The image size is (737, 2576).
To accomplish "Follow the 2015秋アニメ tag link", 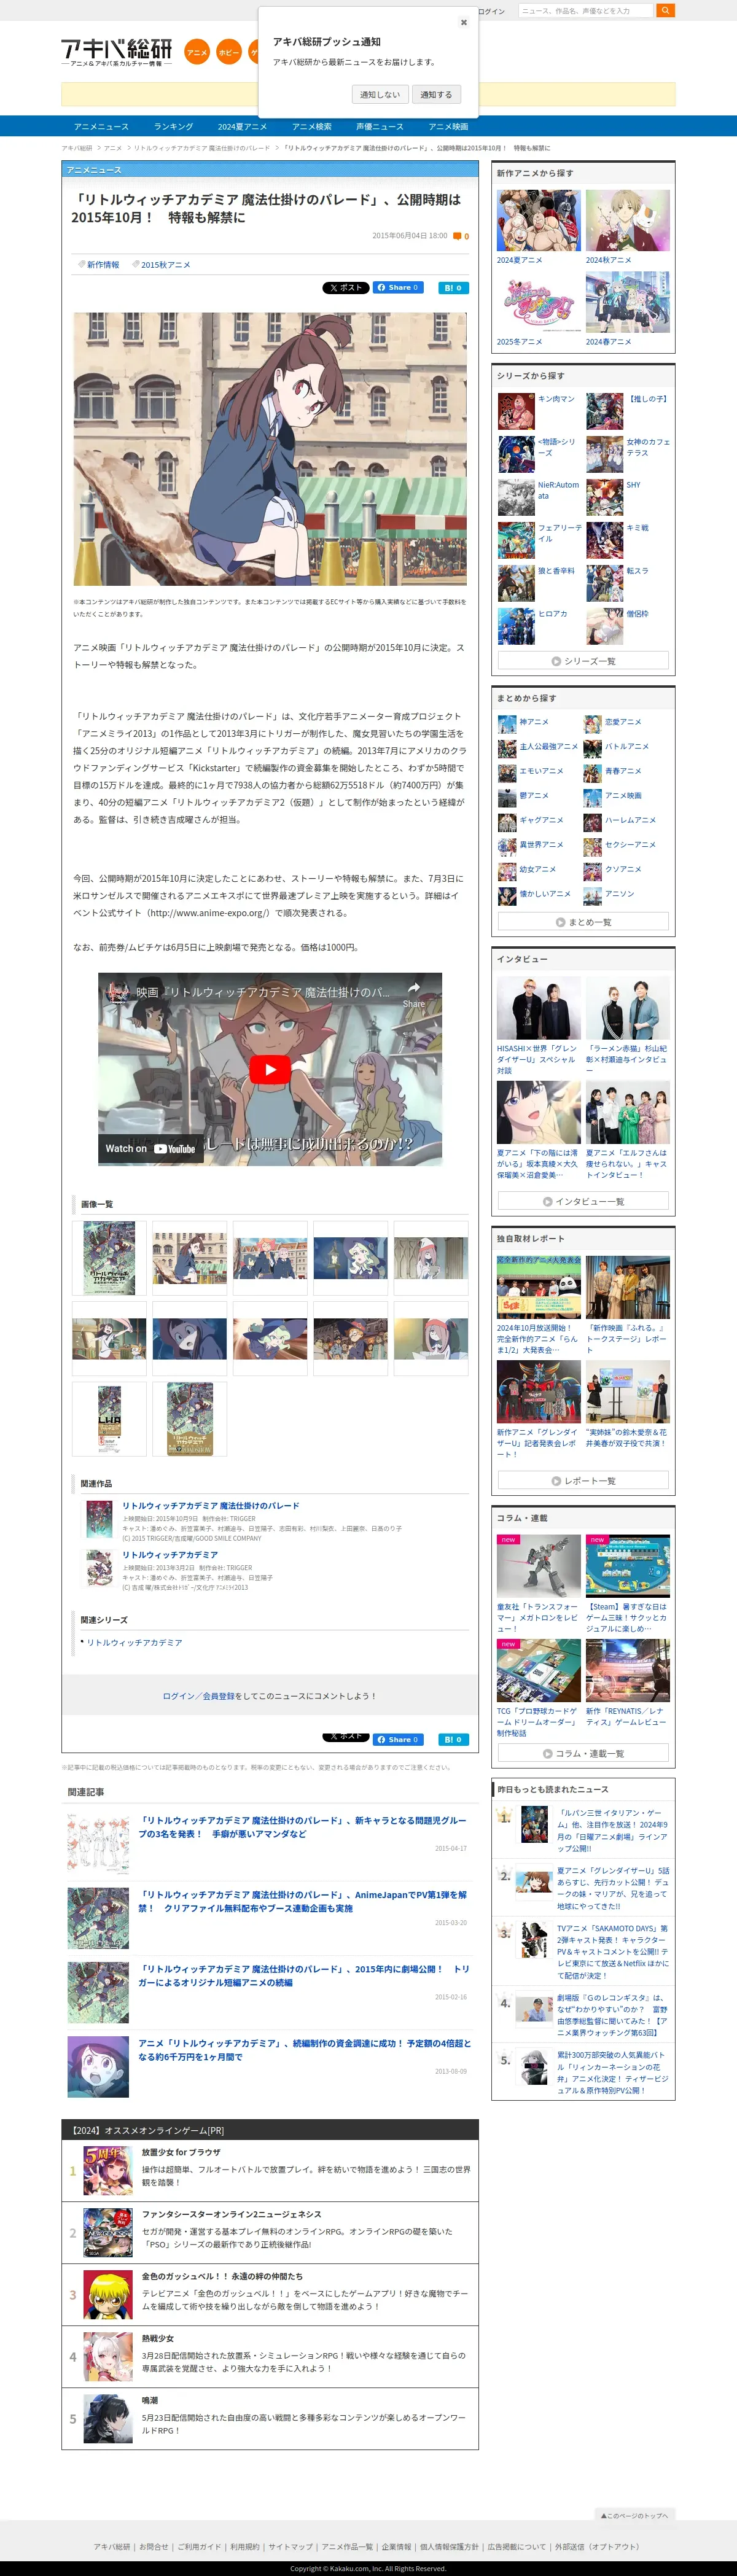I will (165, 265).
